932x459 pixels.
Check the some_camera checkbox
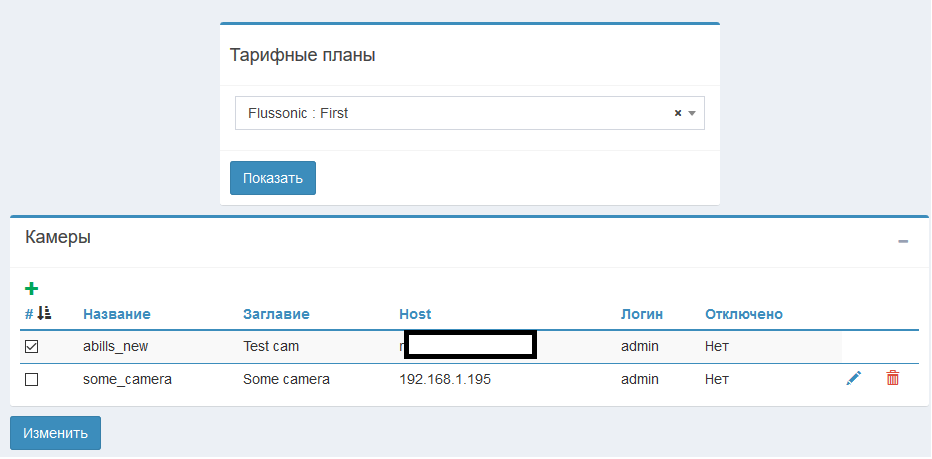coord(32,380)
